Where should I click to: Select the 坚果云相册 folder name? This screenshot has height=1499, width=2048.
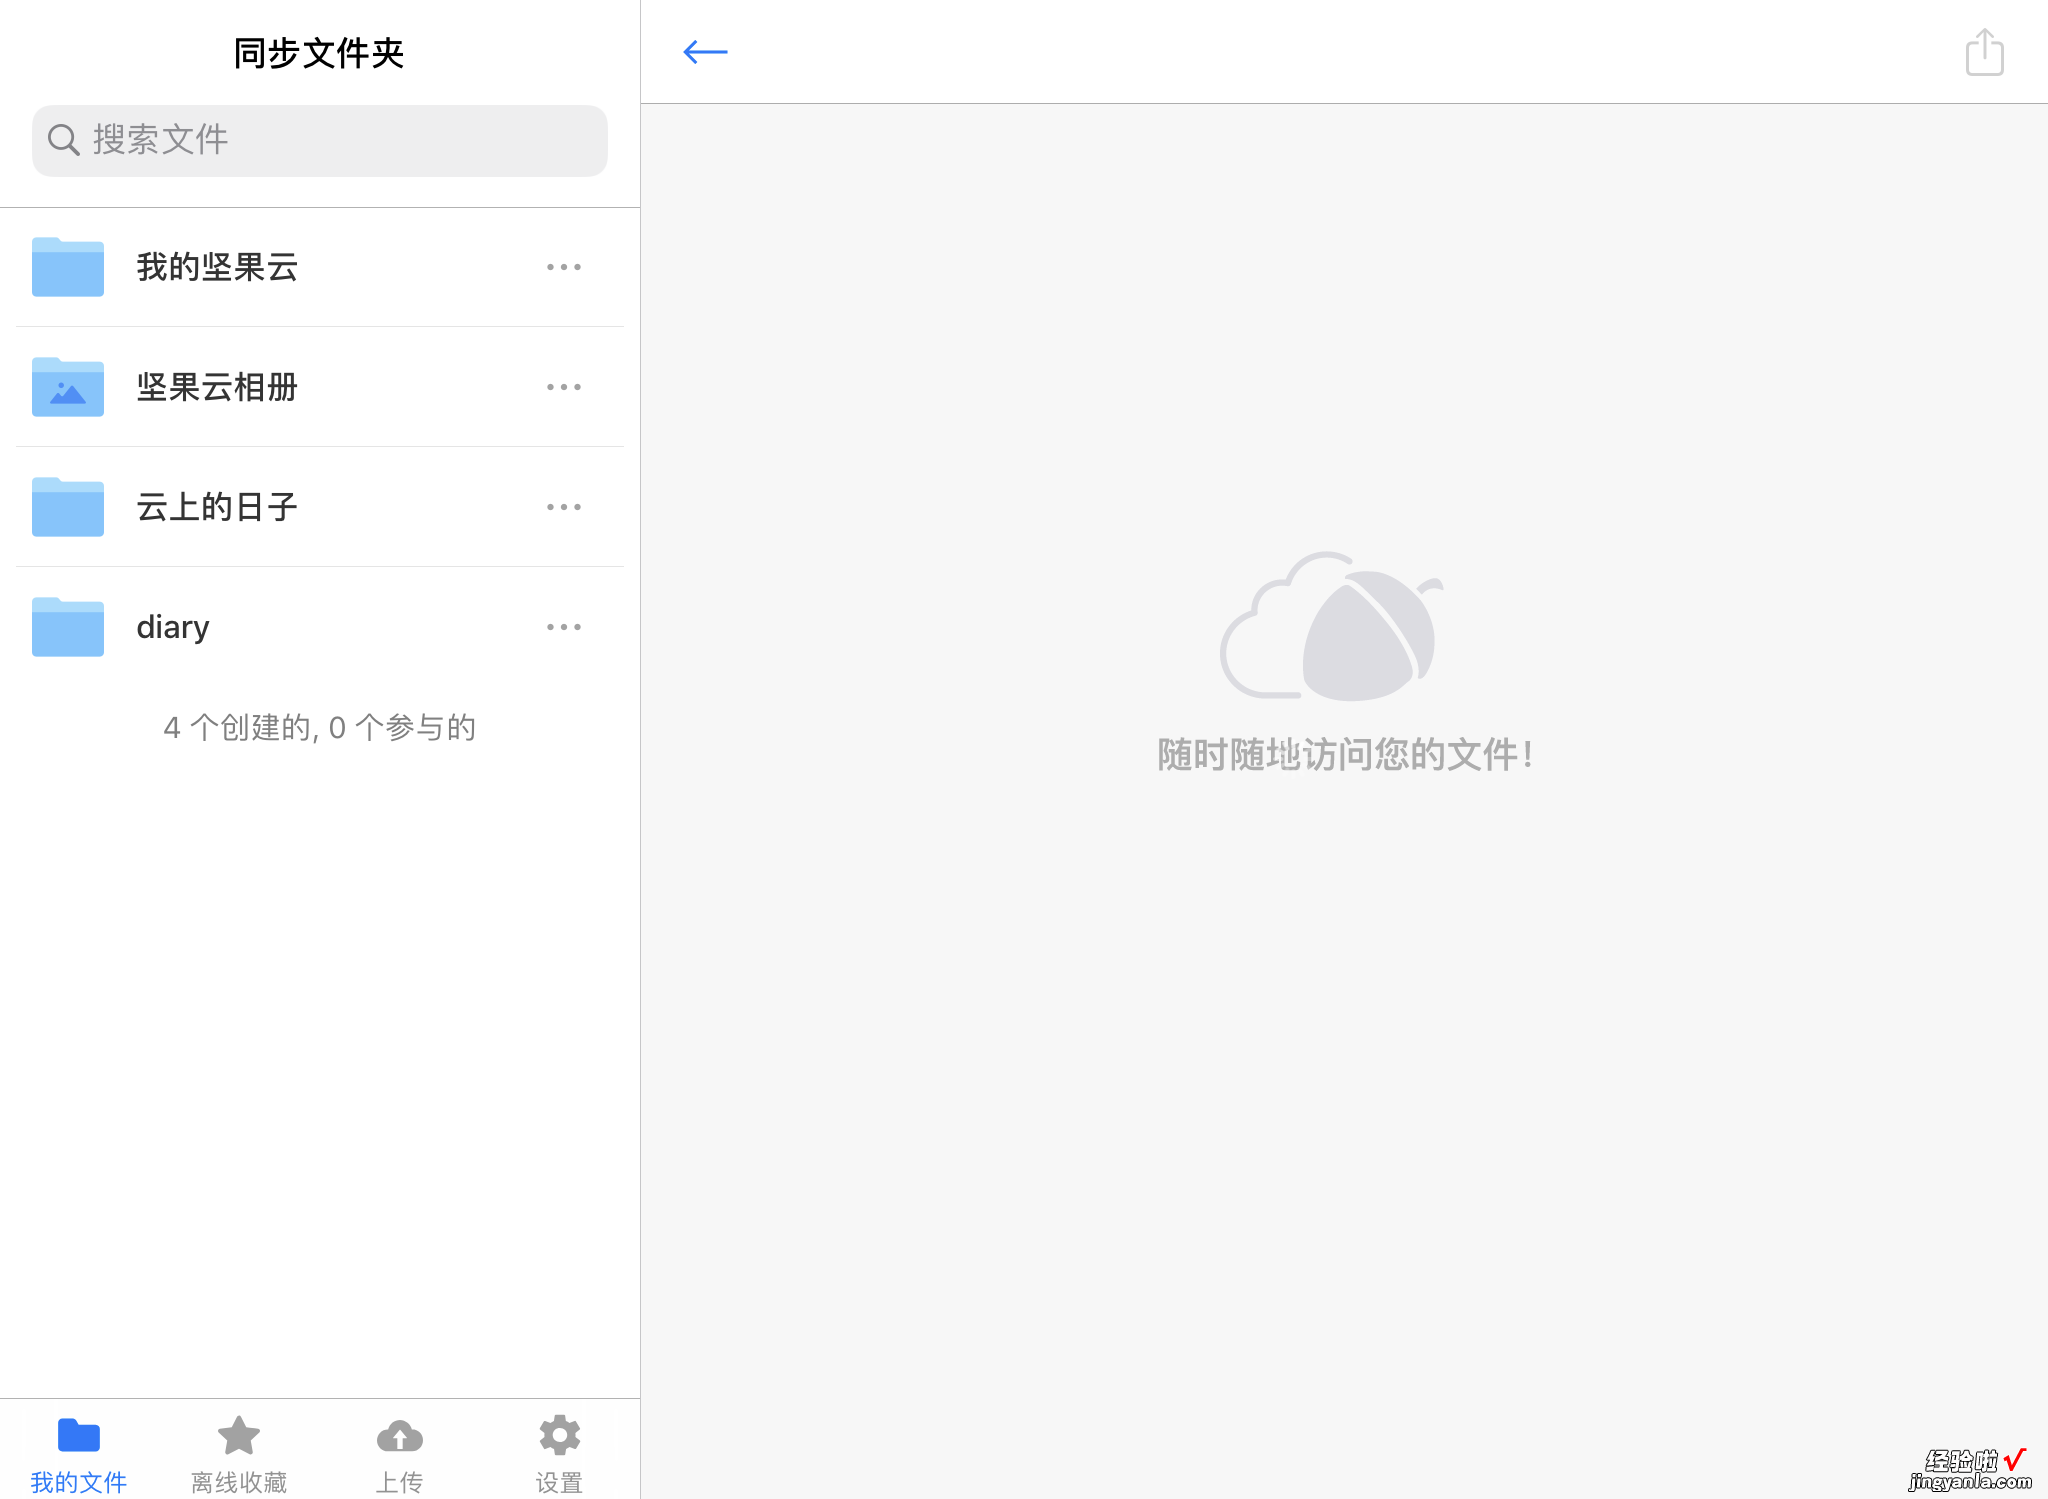[217, 387]
